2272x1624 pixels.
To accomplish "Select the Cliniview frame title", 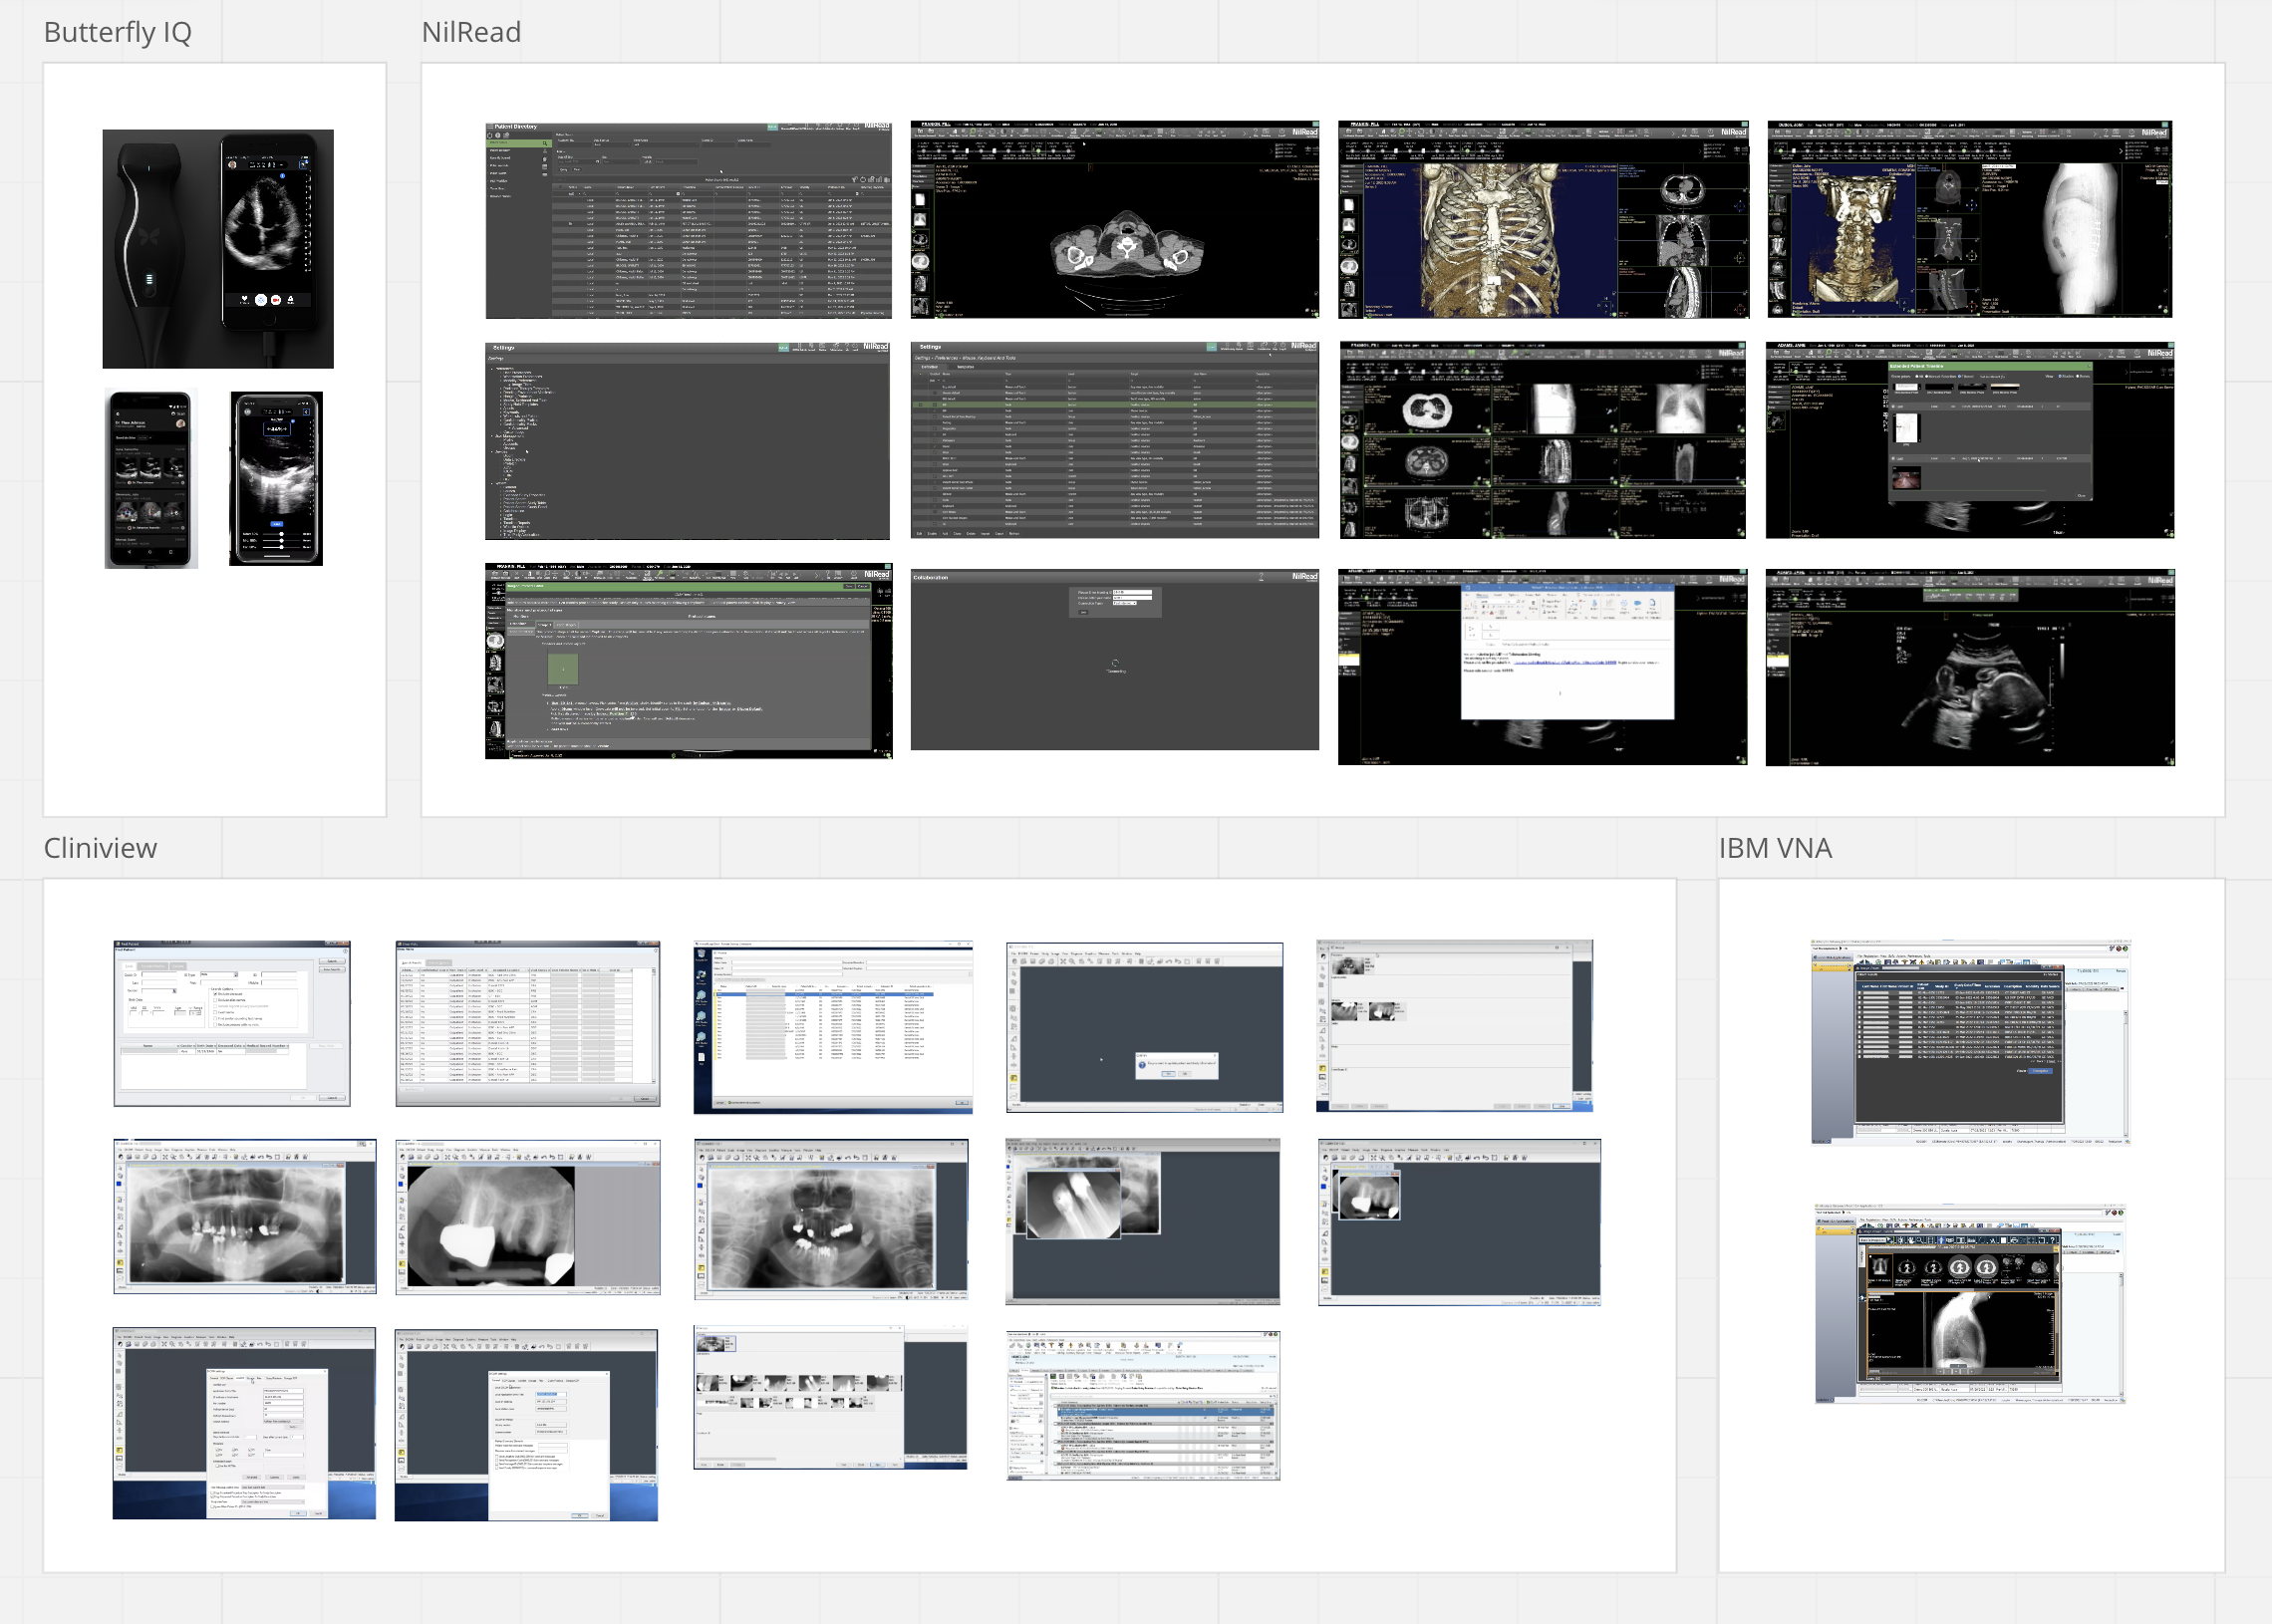I will [100, 848].
